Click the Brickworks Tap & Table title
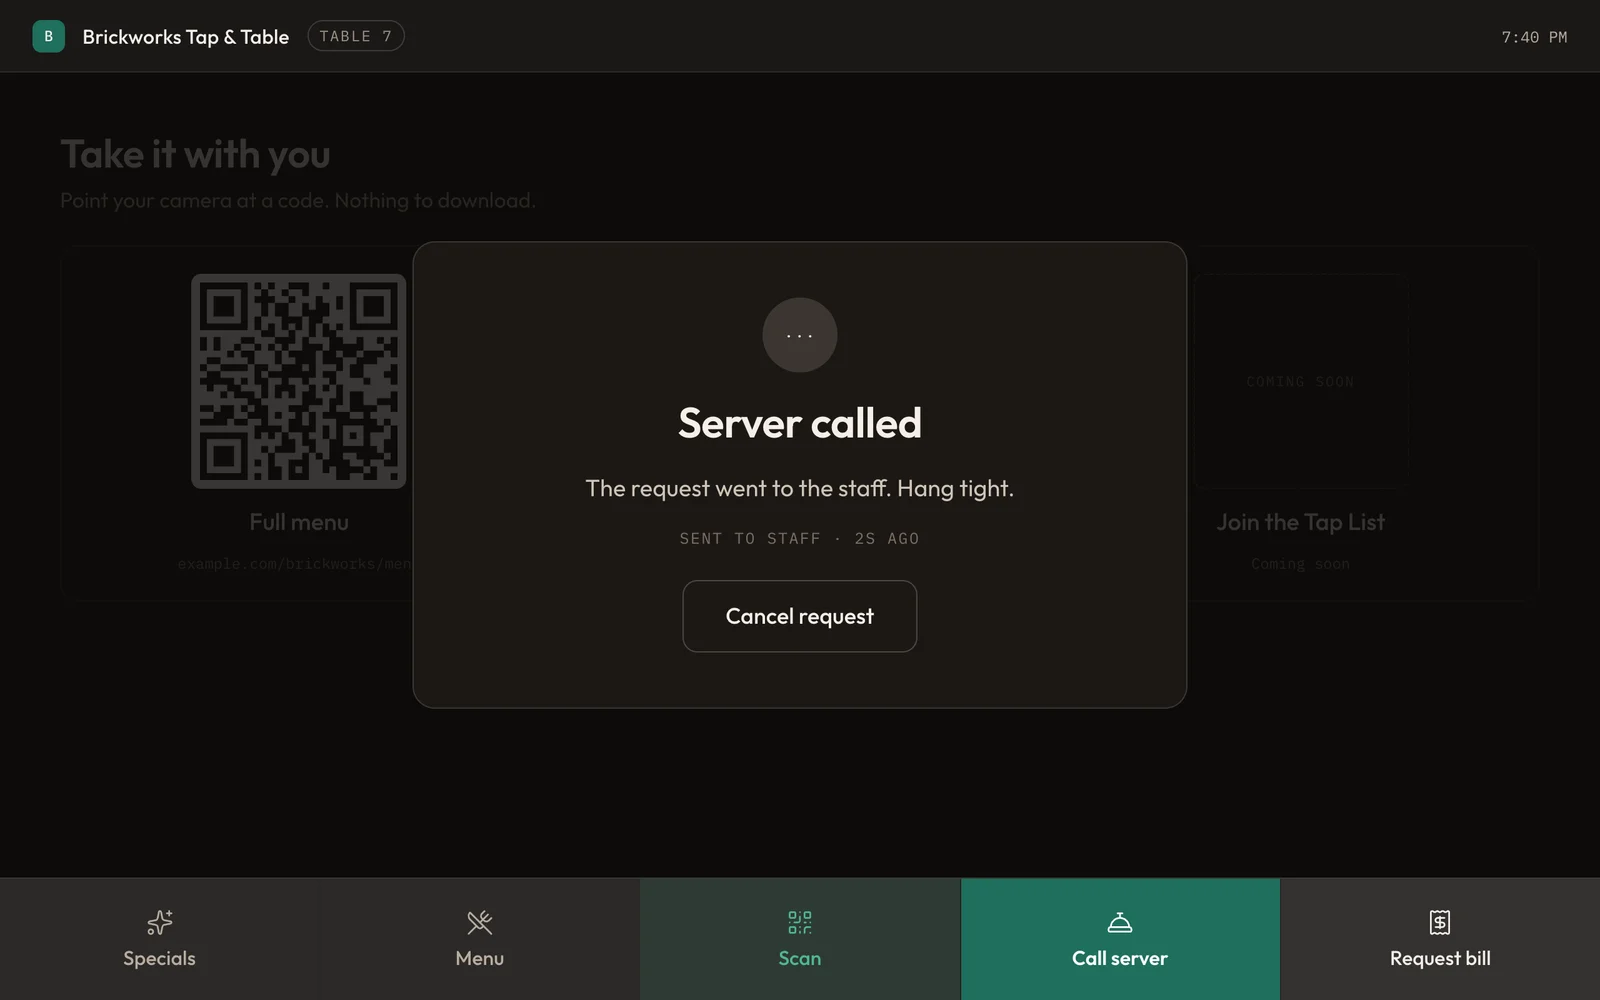 [x=186, y=37]
